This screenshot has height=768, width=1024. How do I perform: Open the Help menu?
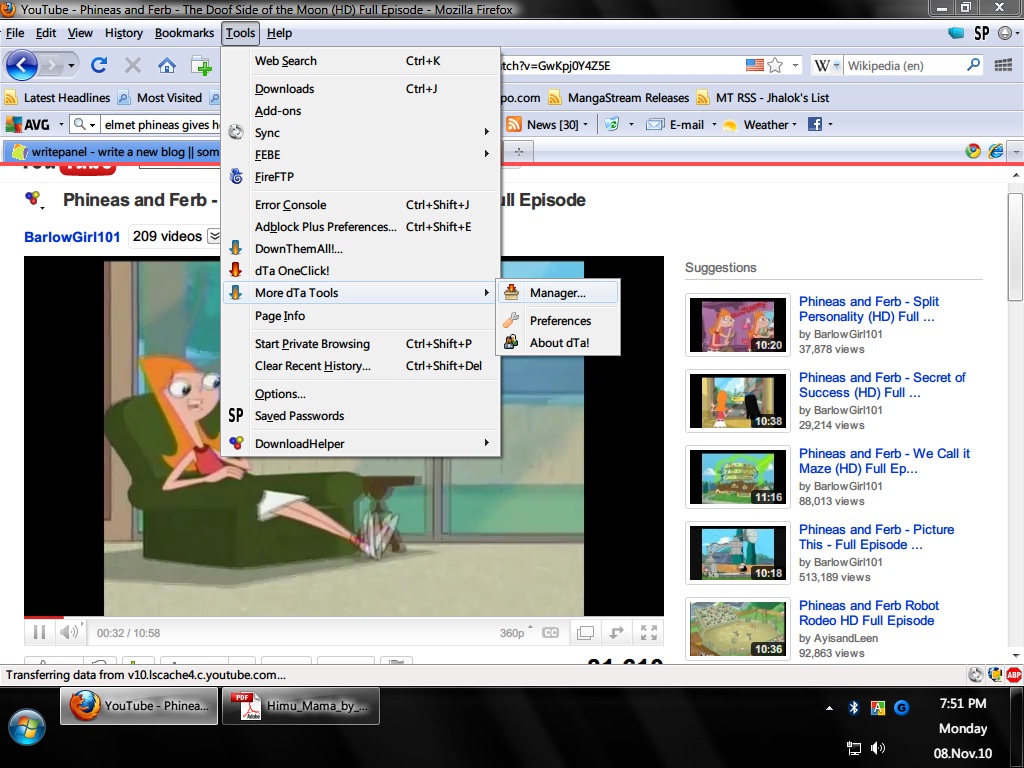pyautogui.click(x=280, y=33)
